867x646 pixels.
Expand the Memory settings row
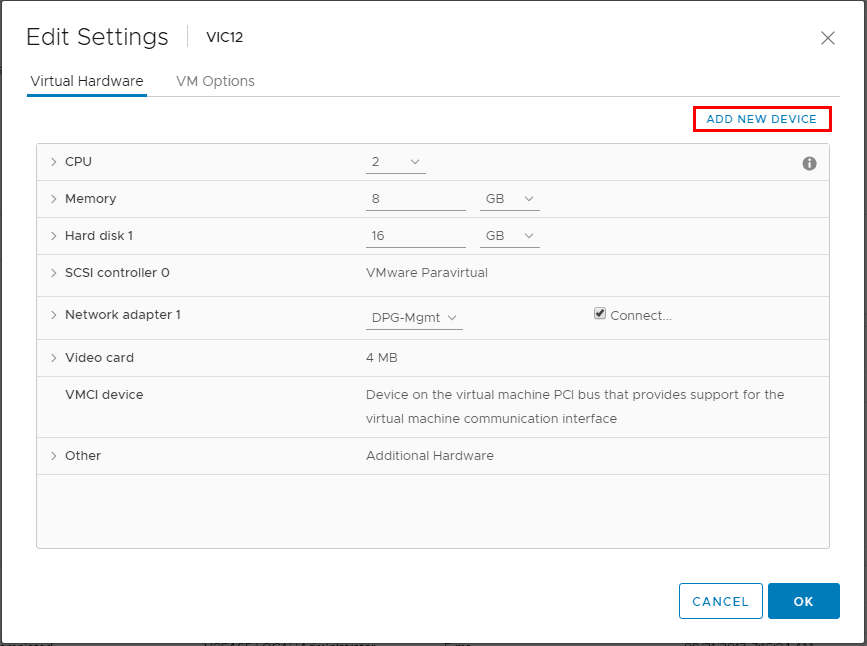click(54, 199)
